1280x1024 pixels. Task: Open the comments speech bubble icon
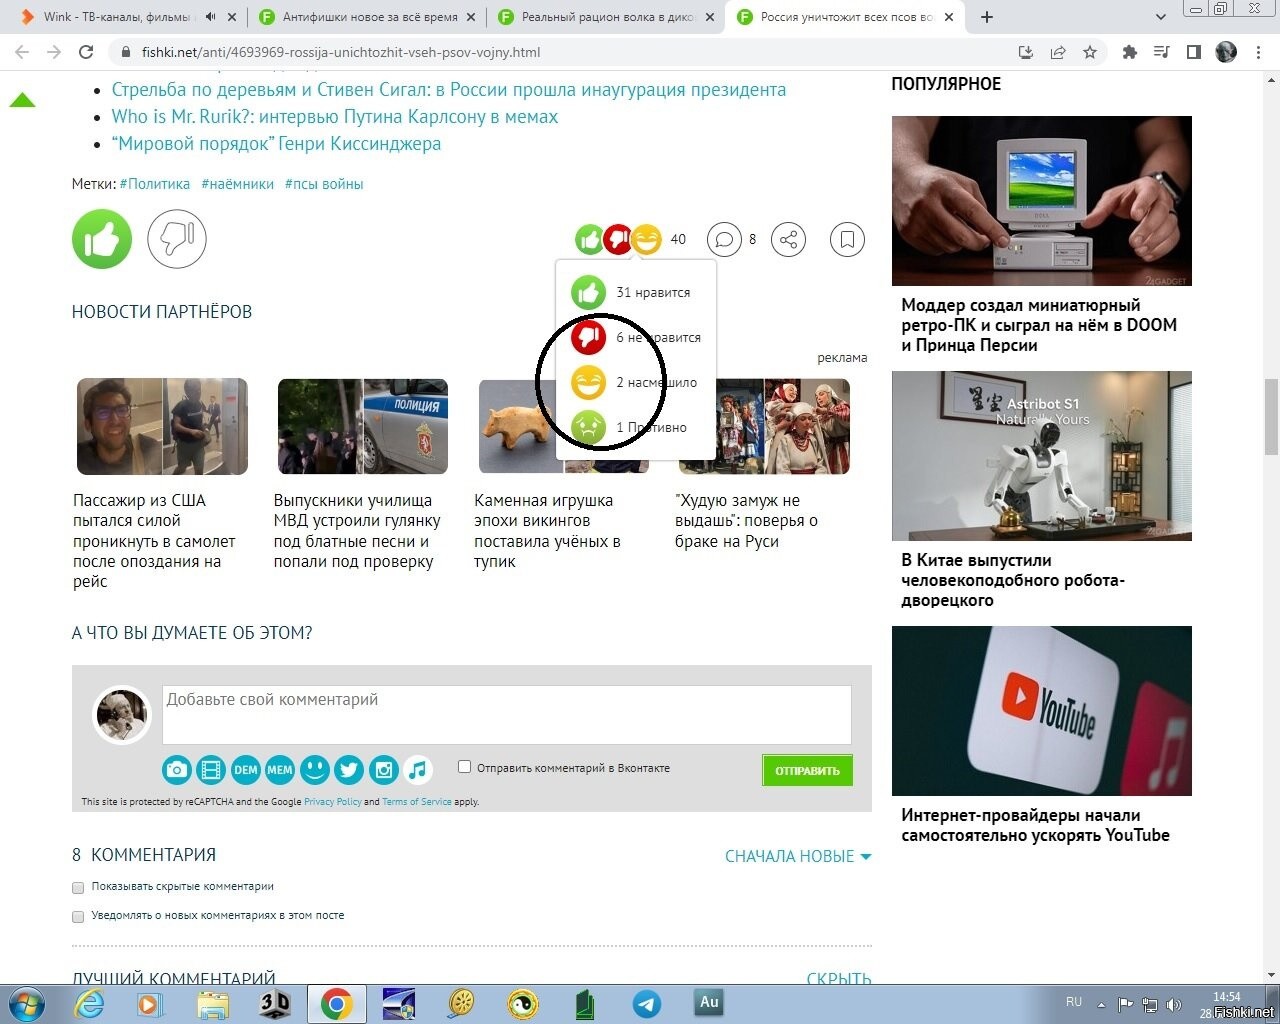click(x=724, y=239)
